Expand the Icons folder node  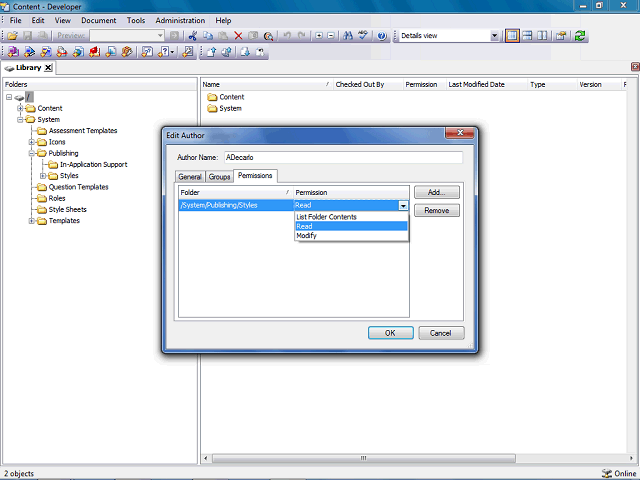(31, 142)
